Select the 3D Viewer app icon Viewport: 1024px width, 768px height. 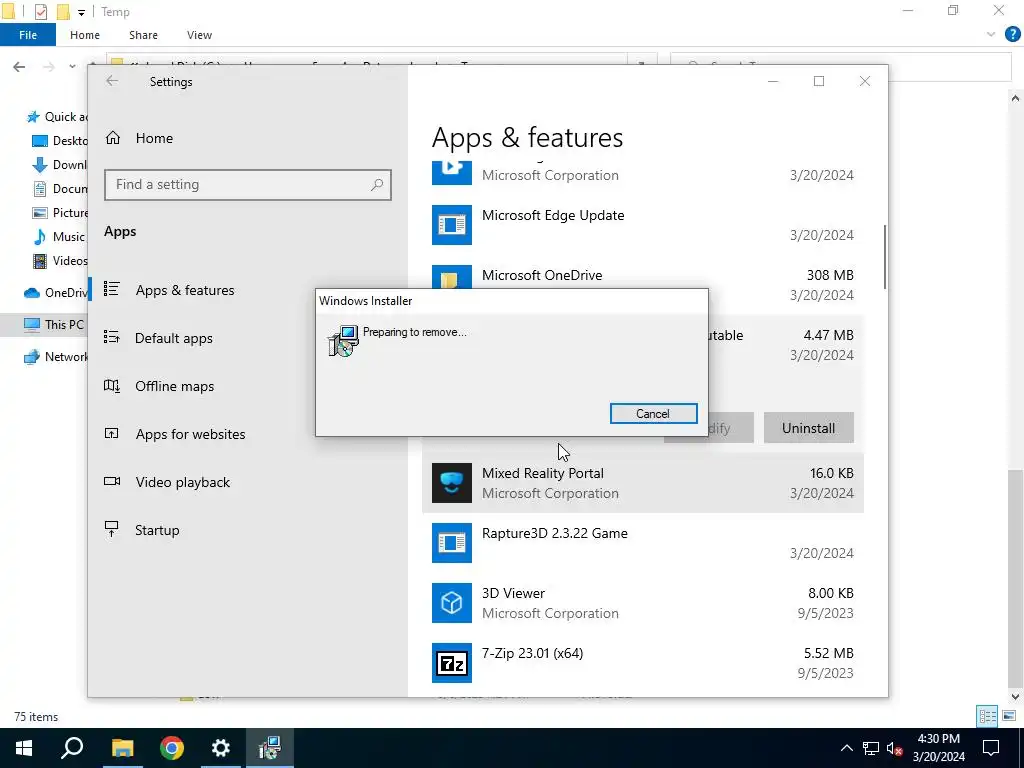[x=452, y=603]
